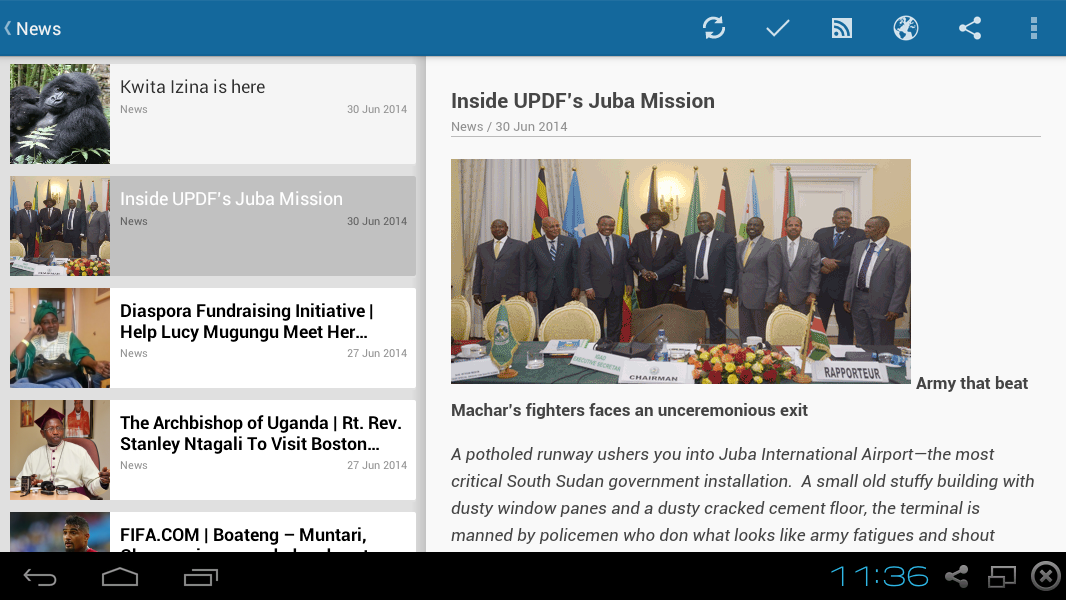Tap the Archbishop Stanley Ntagali thumbnail
Viewport: 1066px width, 600px height.
[60, 450]
